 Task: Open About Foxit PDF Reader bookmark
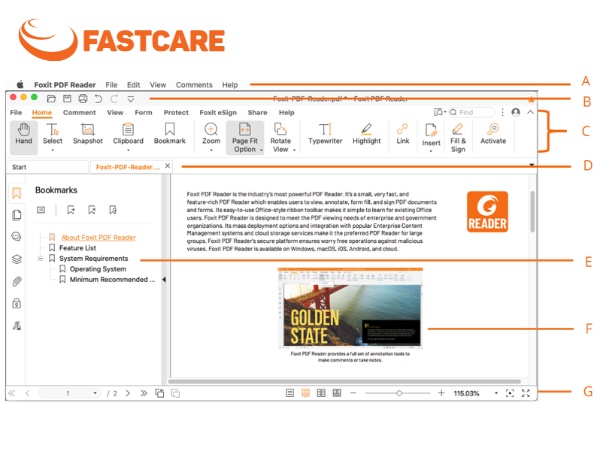click(x=99, y=237)
